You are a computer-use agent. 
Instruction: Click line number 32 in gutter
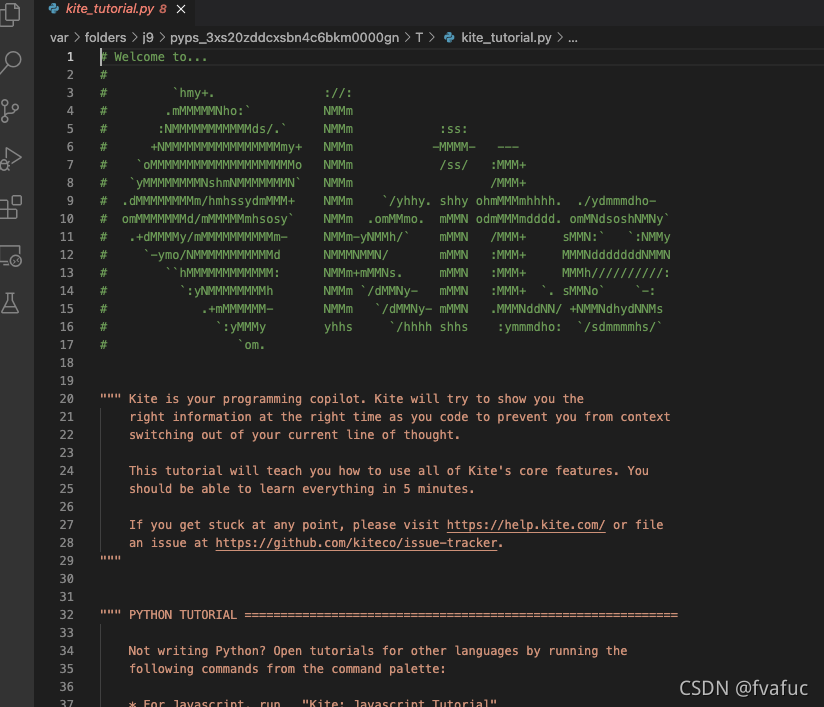[x=66, y=615]
